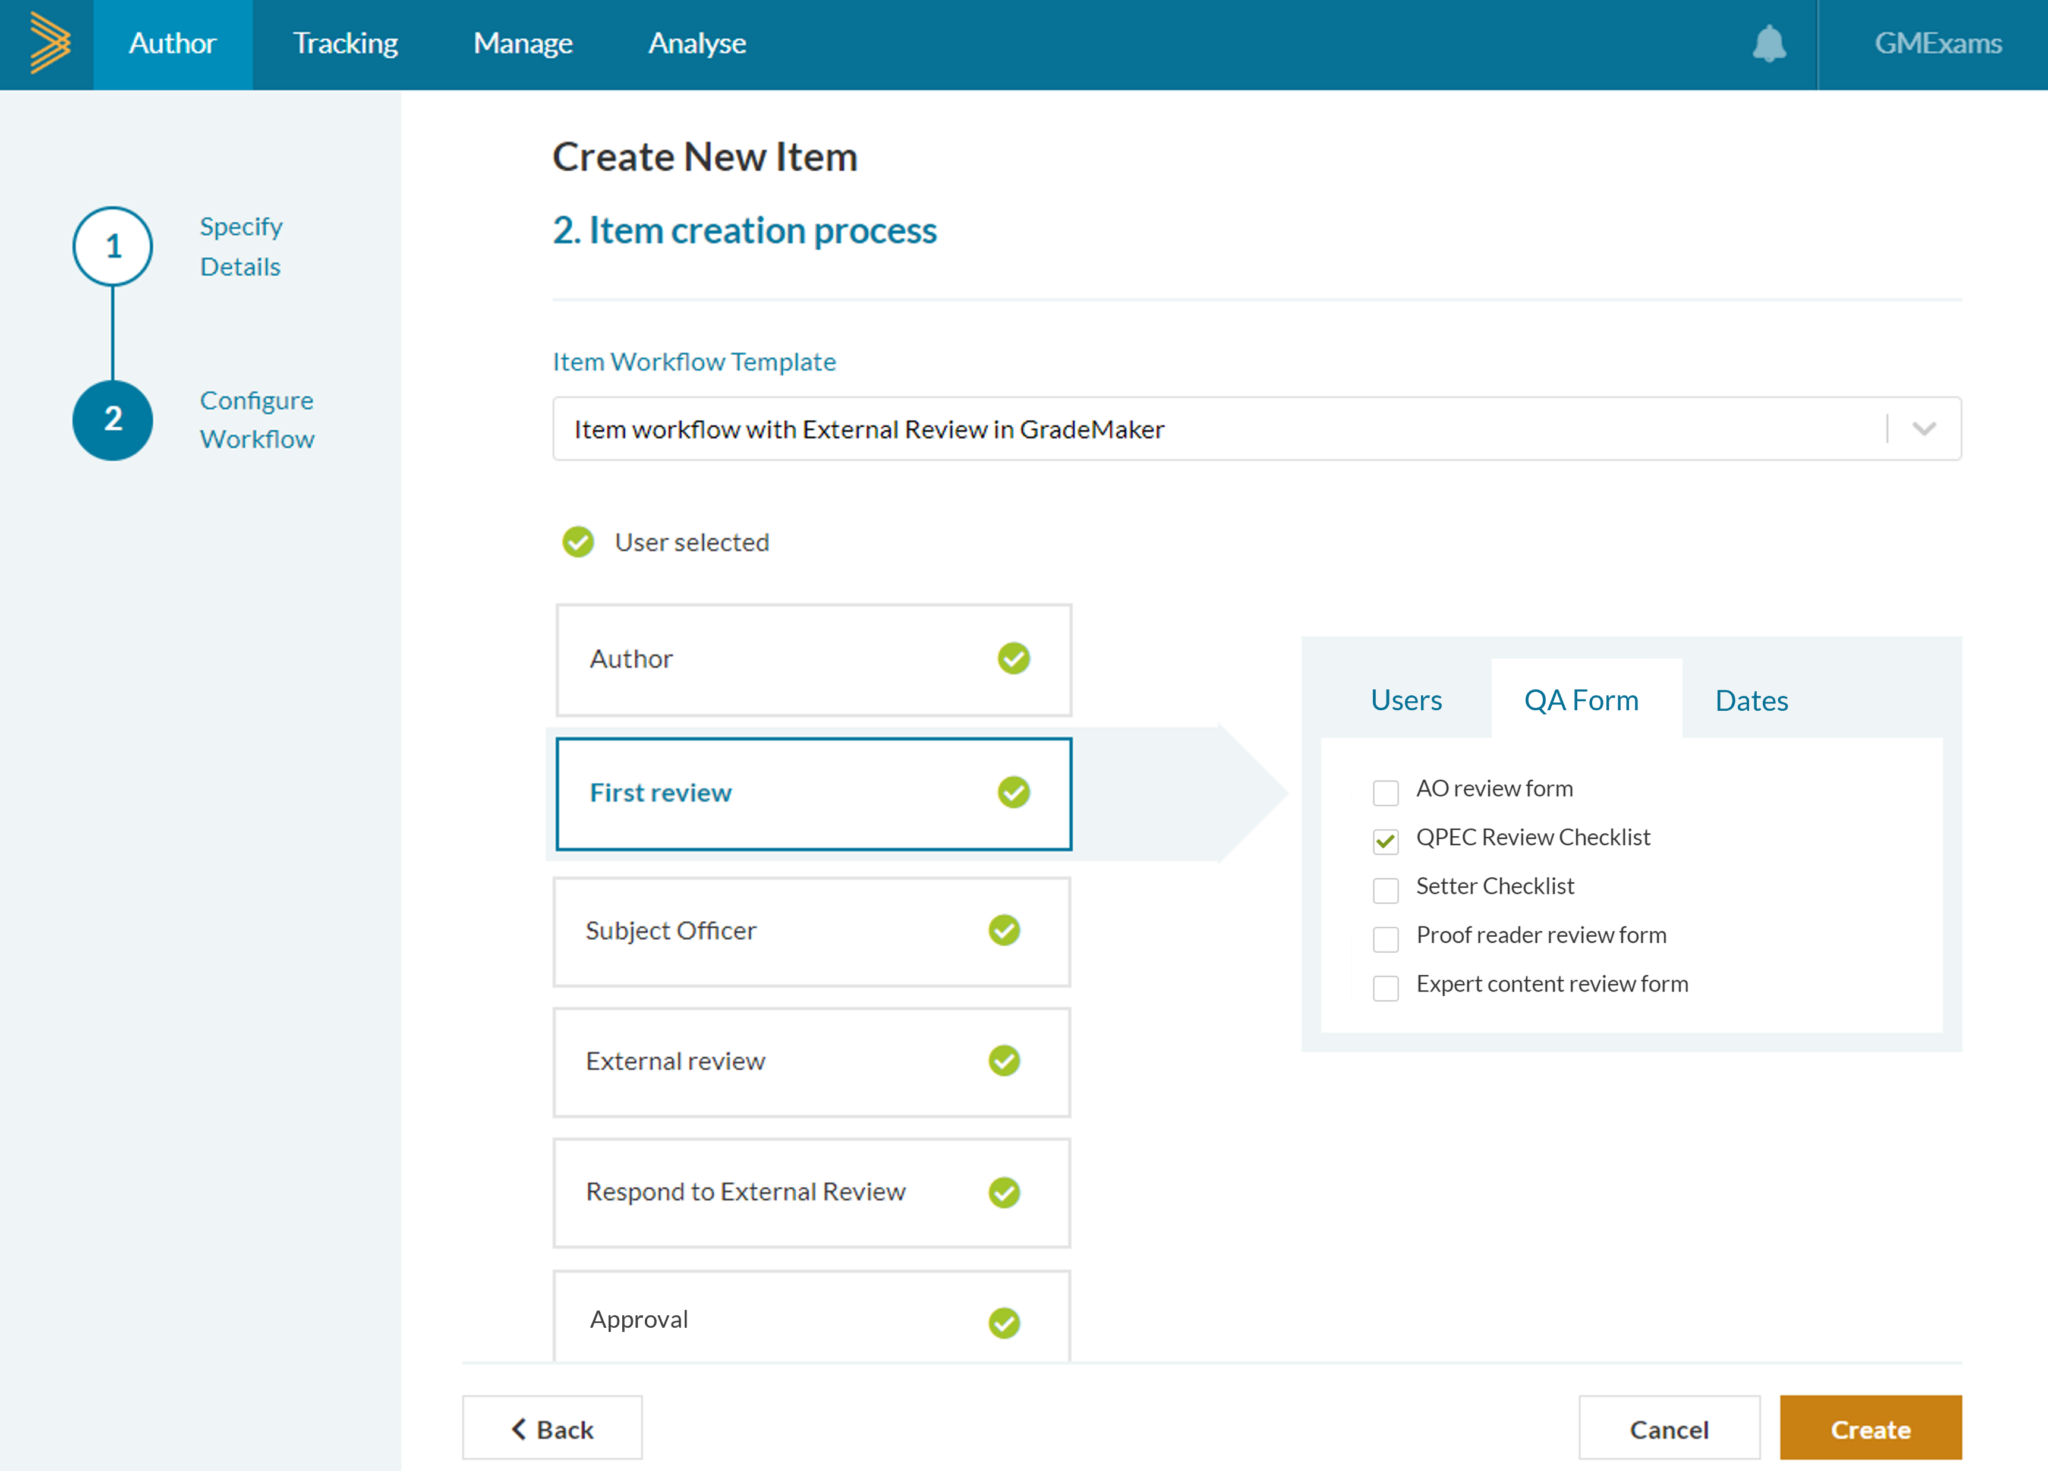Expand the External review workflow stage

(811, 1062)
